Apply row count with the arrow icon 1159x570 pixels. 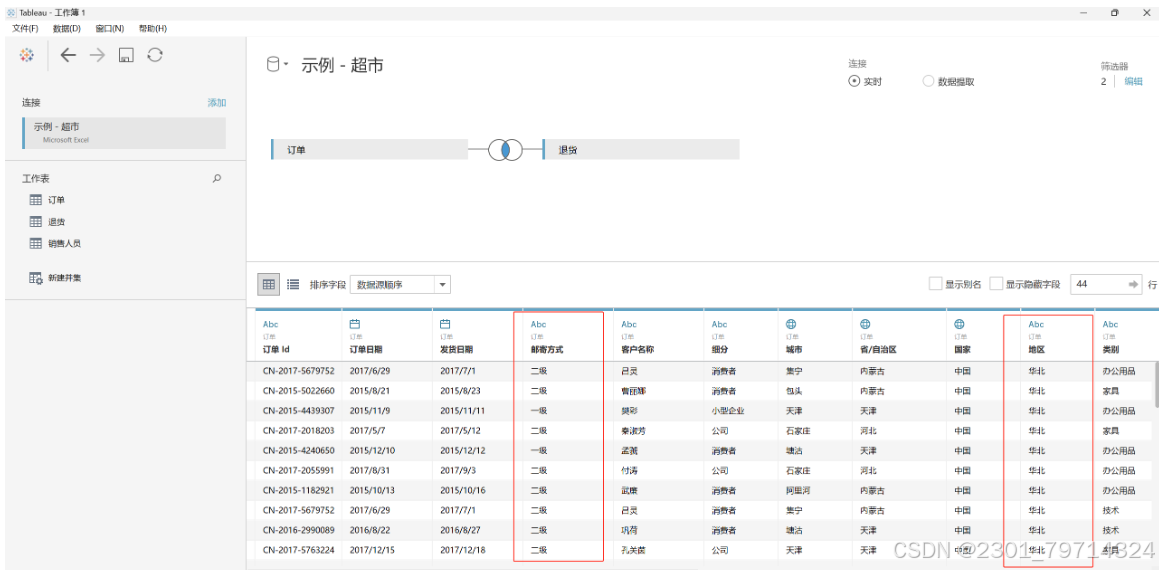tap(1134, 284)
